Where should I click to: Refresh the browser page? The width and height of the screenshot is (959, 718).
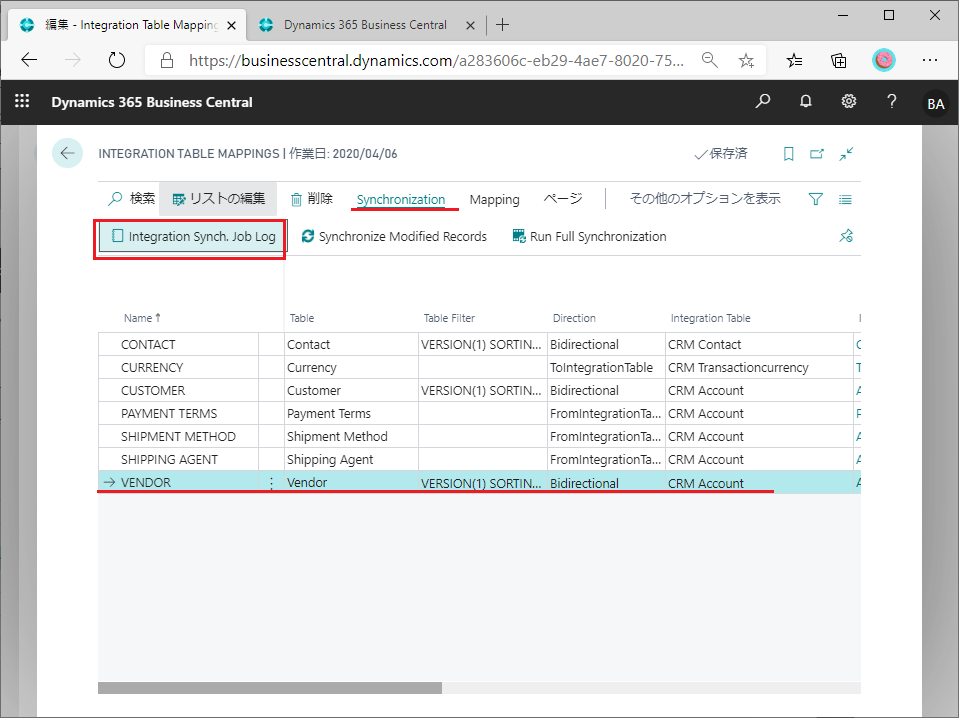116,60
